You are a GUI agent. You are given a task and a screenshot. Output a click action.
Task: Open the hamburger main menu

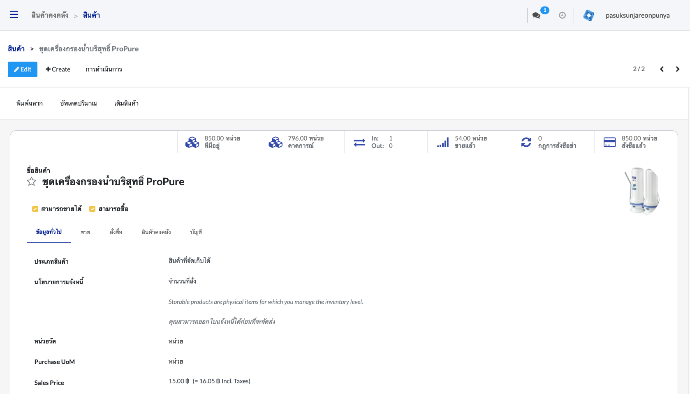[14, 15]
